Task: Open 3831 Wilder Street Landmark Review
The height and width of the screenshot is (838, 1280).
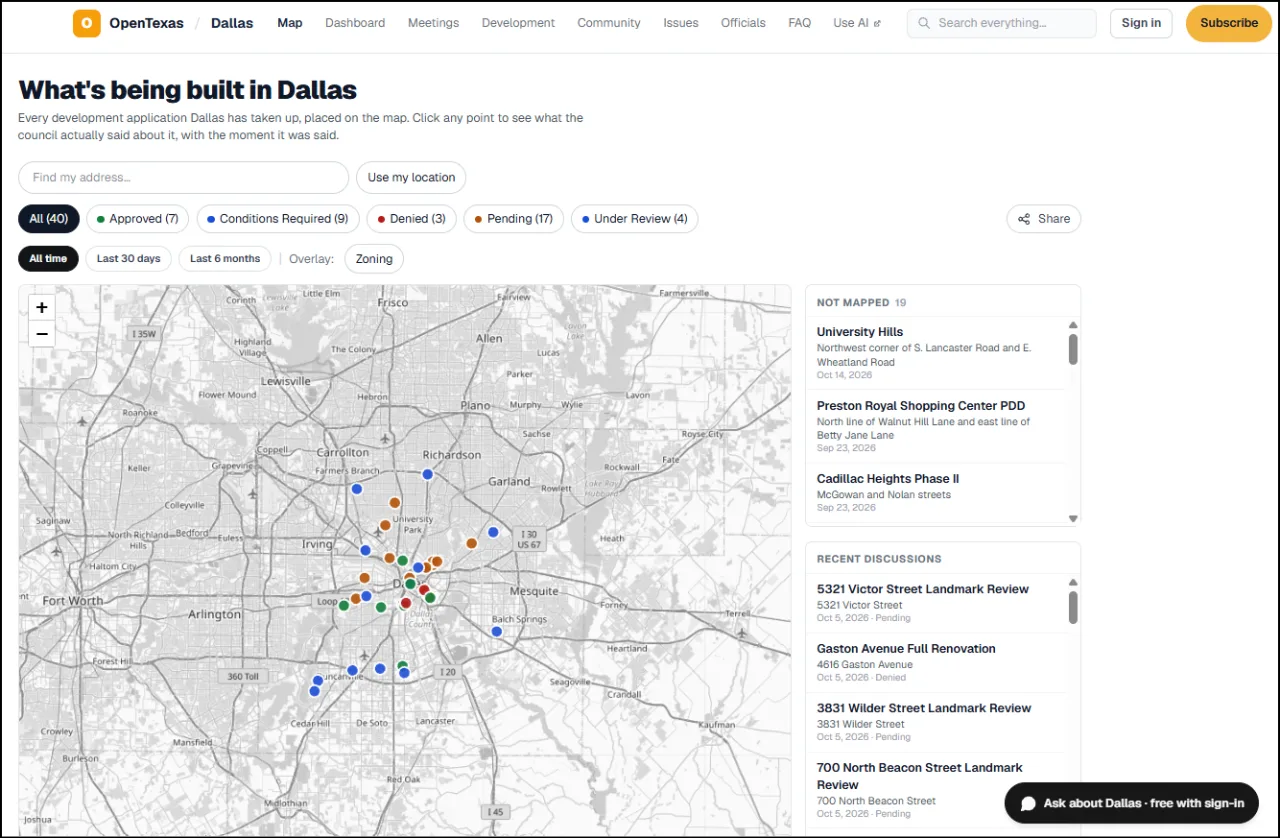Action: pyautogui.click(x=936, y=722)
